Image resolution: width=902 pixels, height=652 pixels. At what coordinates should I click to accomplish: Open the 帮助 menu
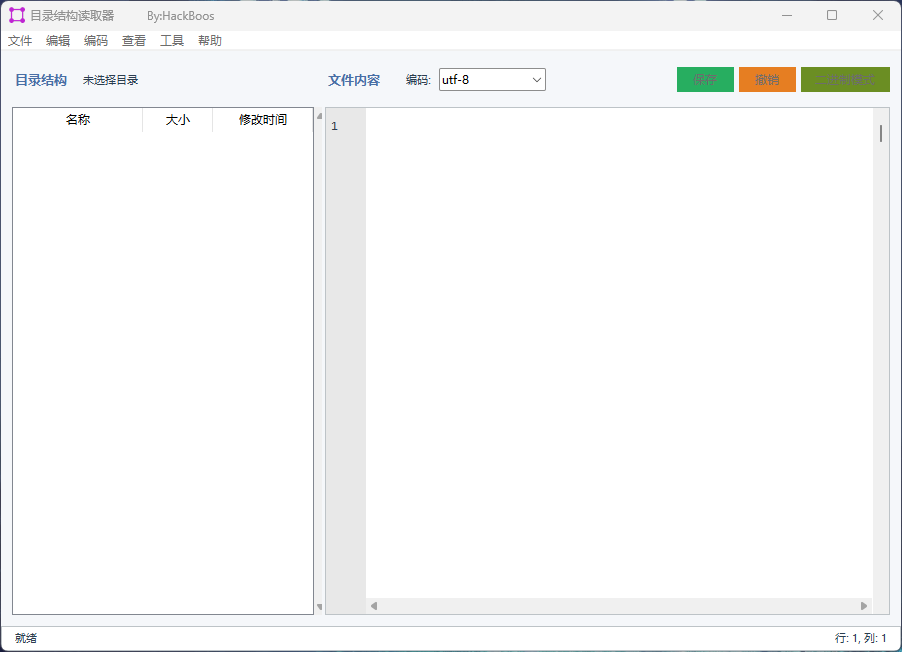(x=210, y=41)
